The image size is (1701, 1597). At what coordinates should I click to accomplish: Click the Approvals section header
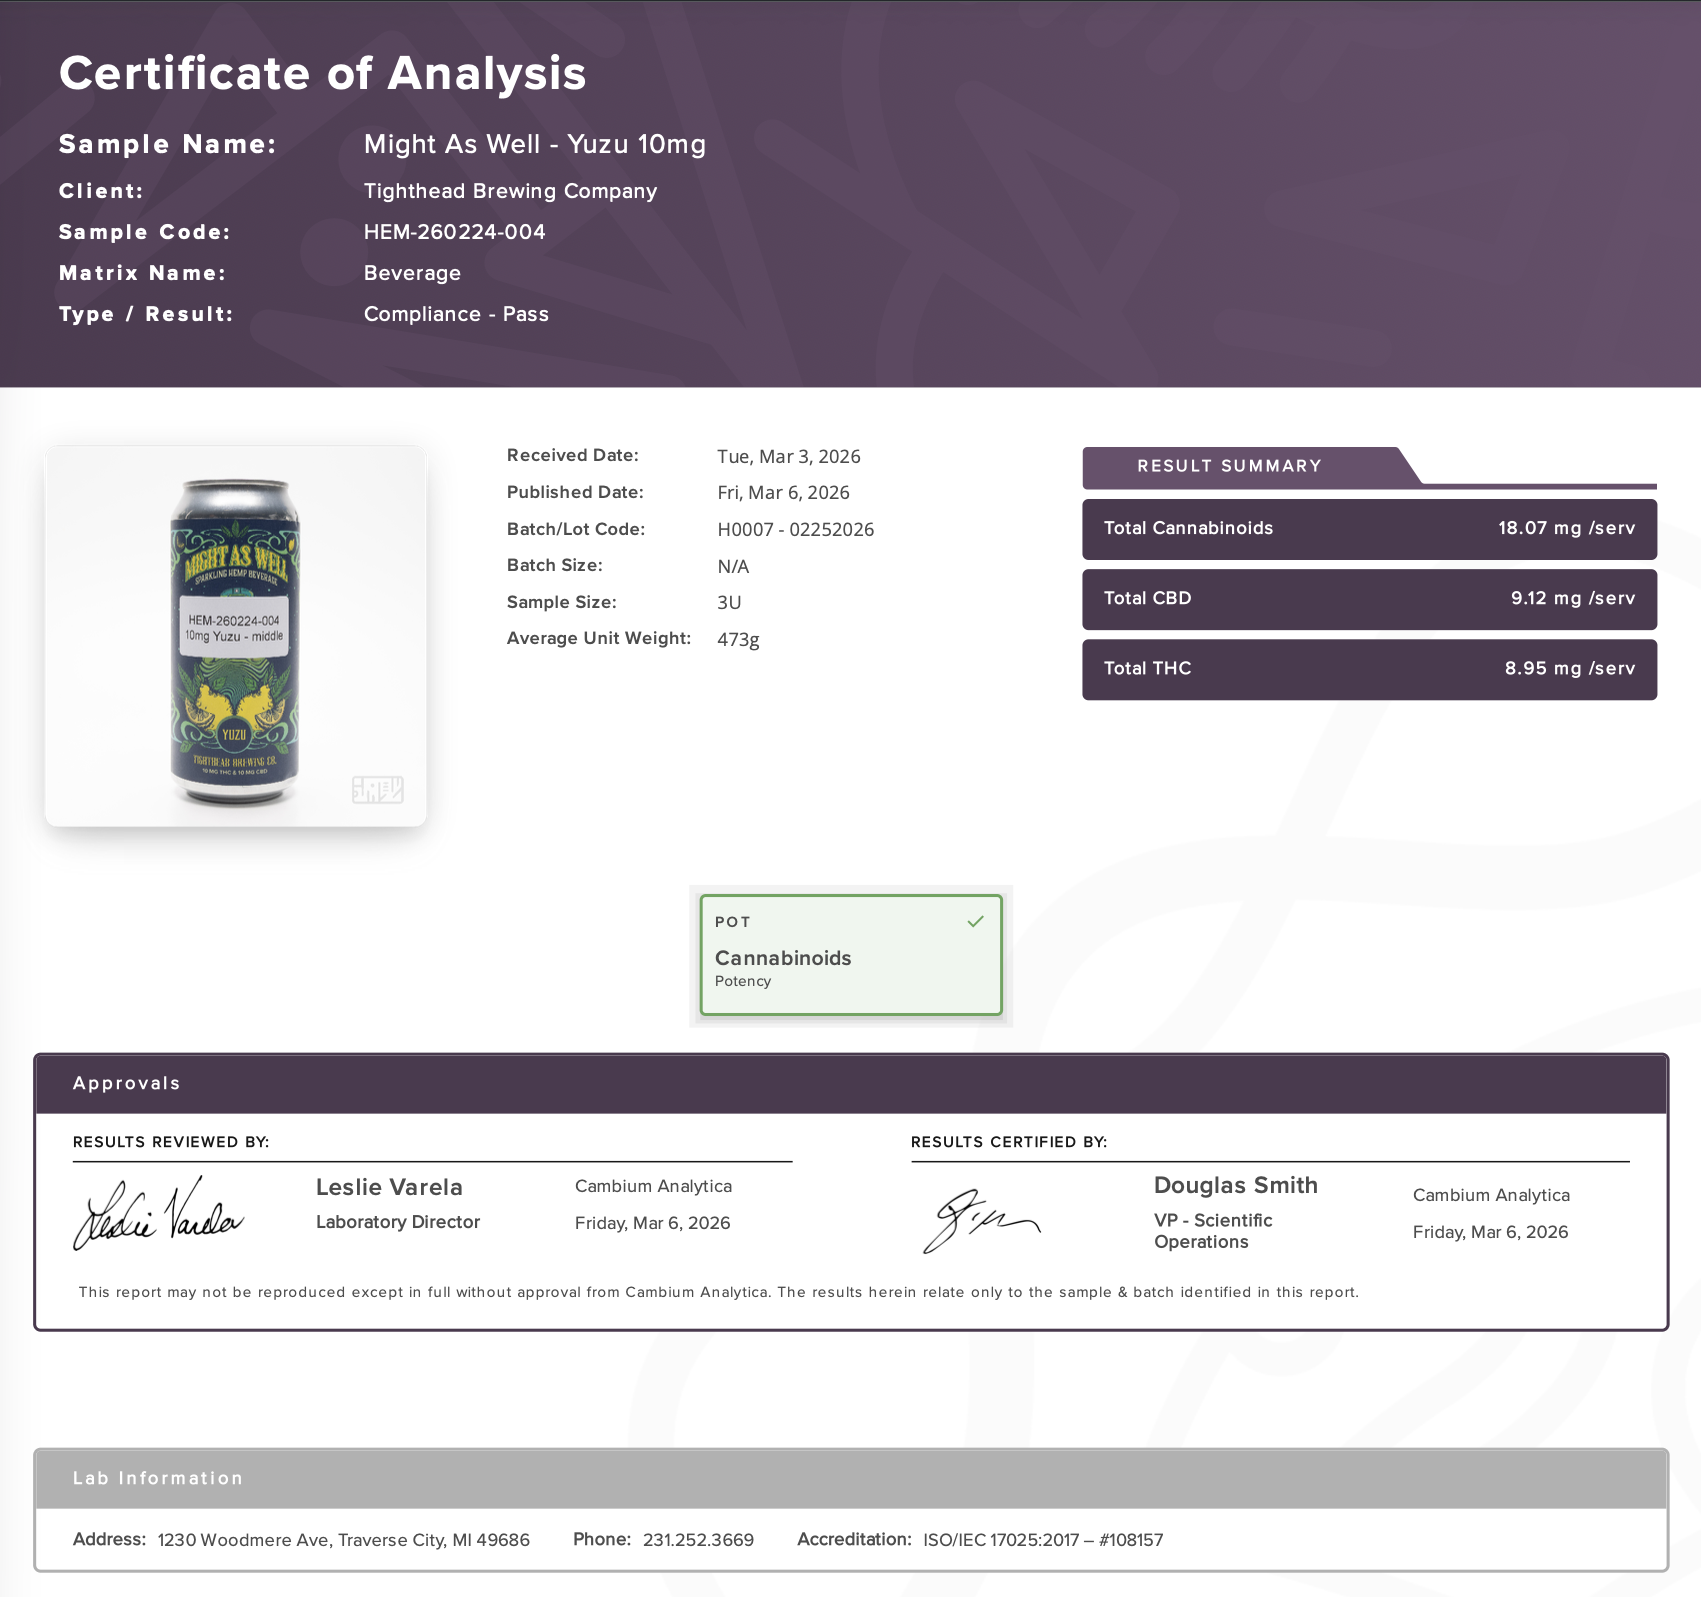pos(851,1084)
